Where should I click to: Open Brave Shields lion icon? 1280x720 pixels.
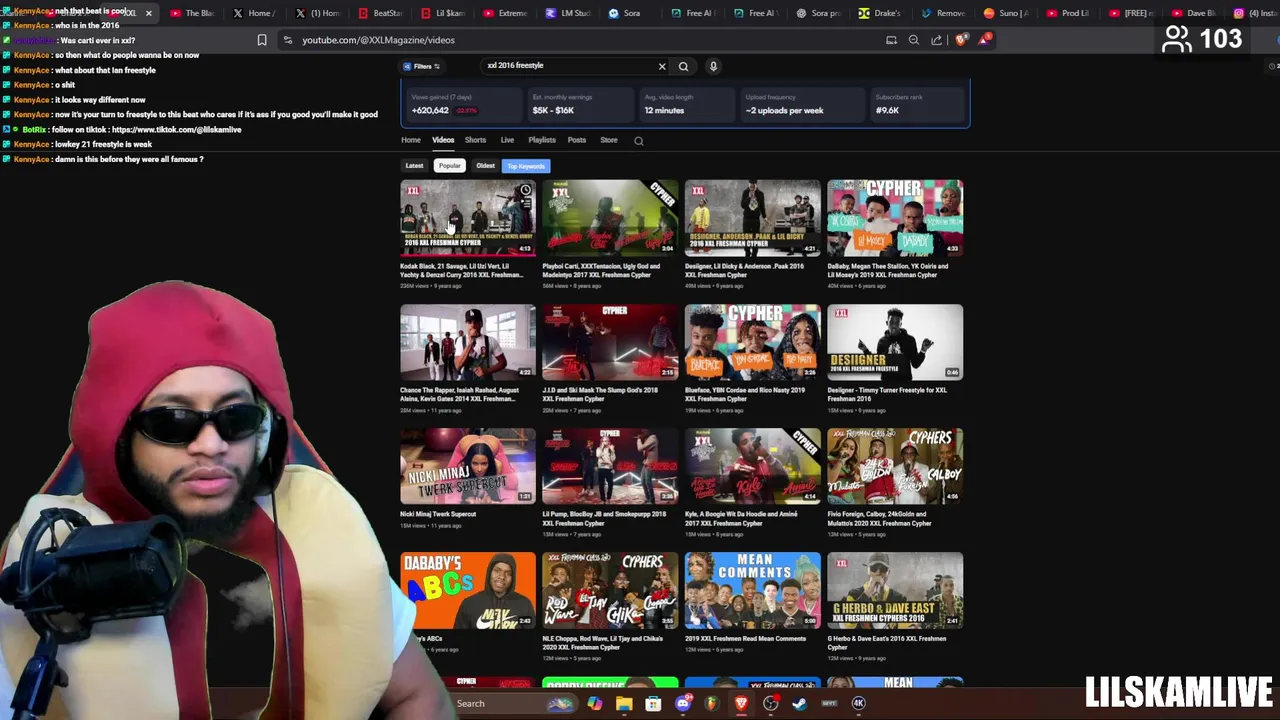(962, 40)
